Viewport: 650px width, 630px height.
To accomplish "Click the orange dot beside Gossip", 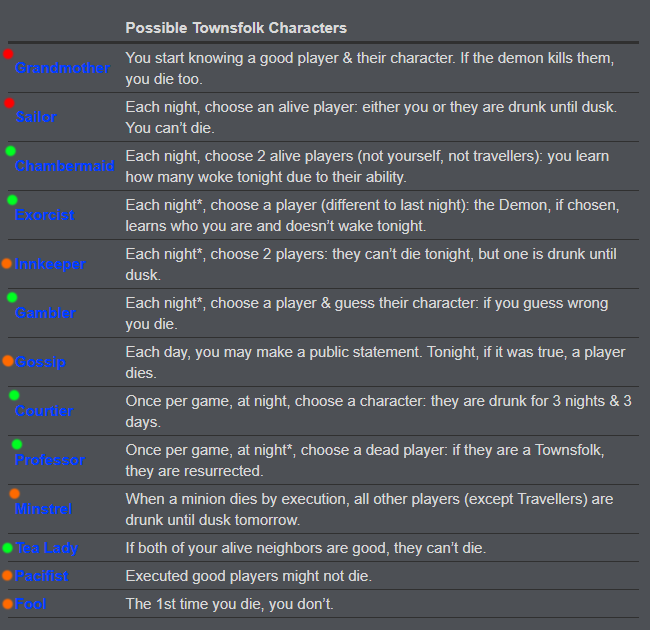I will 8,361.
